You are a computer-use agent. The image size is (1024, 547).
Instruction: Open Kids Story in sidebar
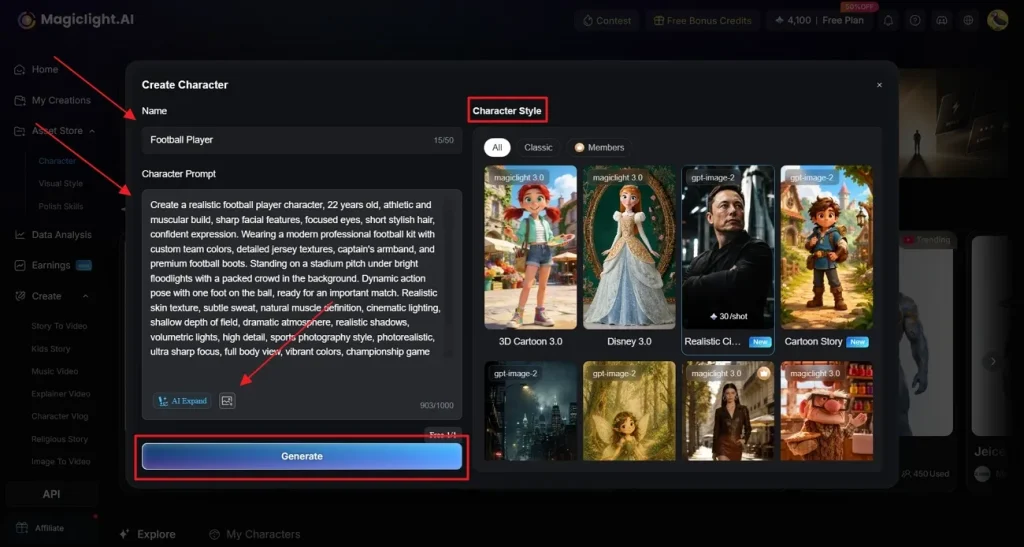click(x=50, y=349)
